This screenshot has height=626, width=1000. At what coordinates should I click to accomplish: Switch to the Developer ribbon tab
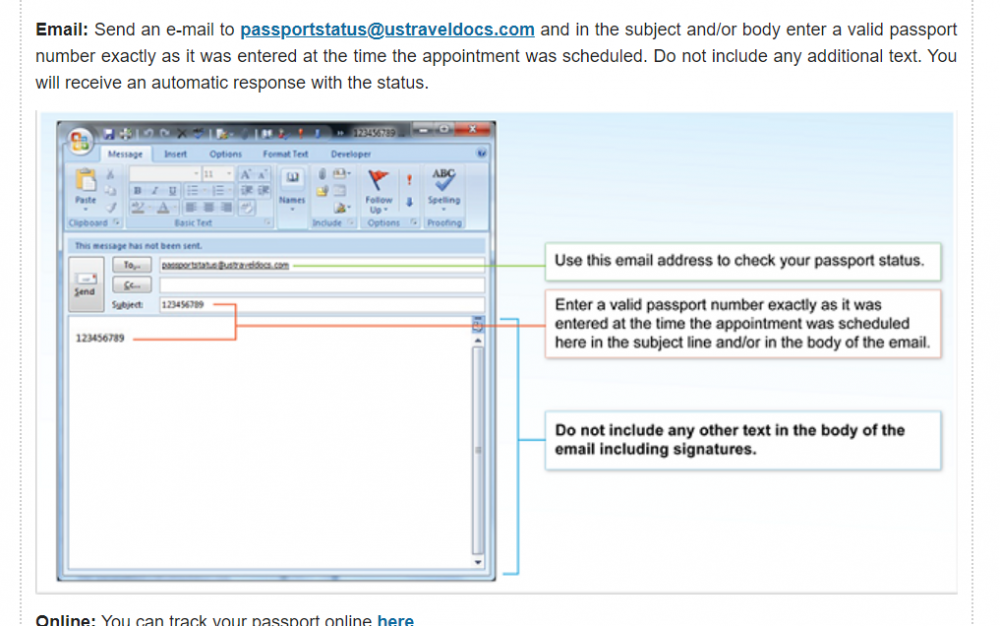(x=351, y=154)
